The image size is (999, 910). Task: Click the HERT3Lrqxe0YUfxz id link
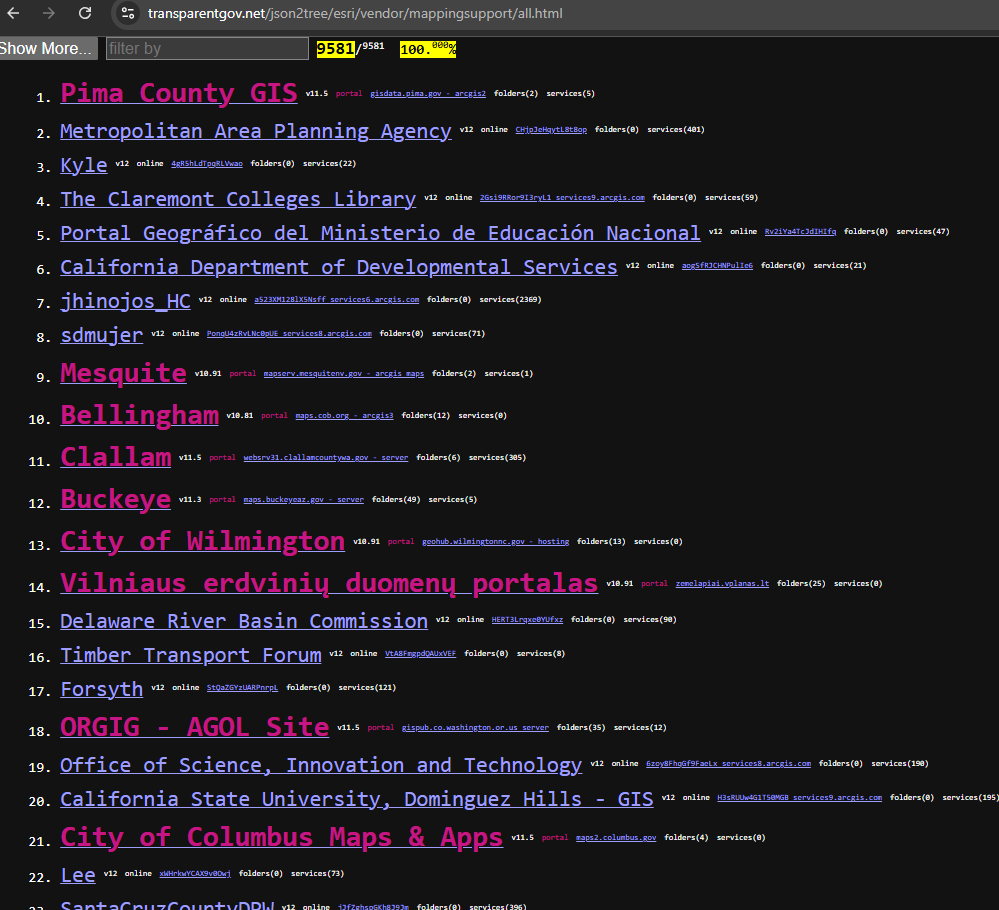tap(527, 619)
